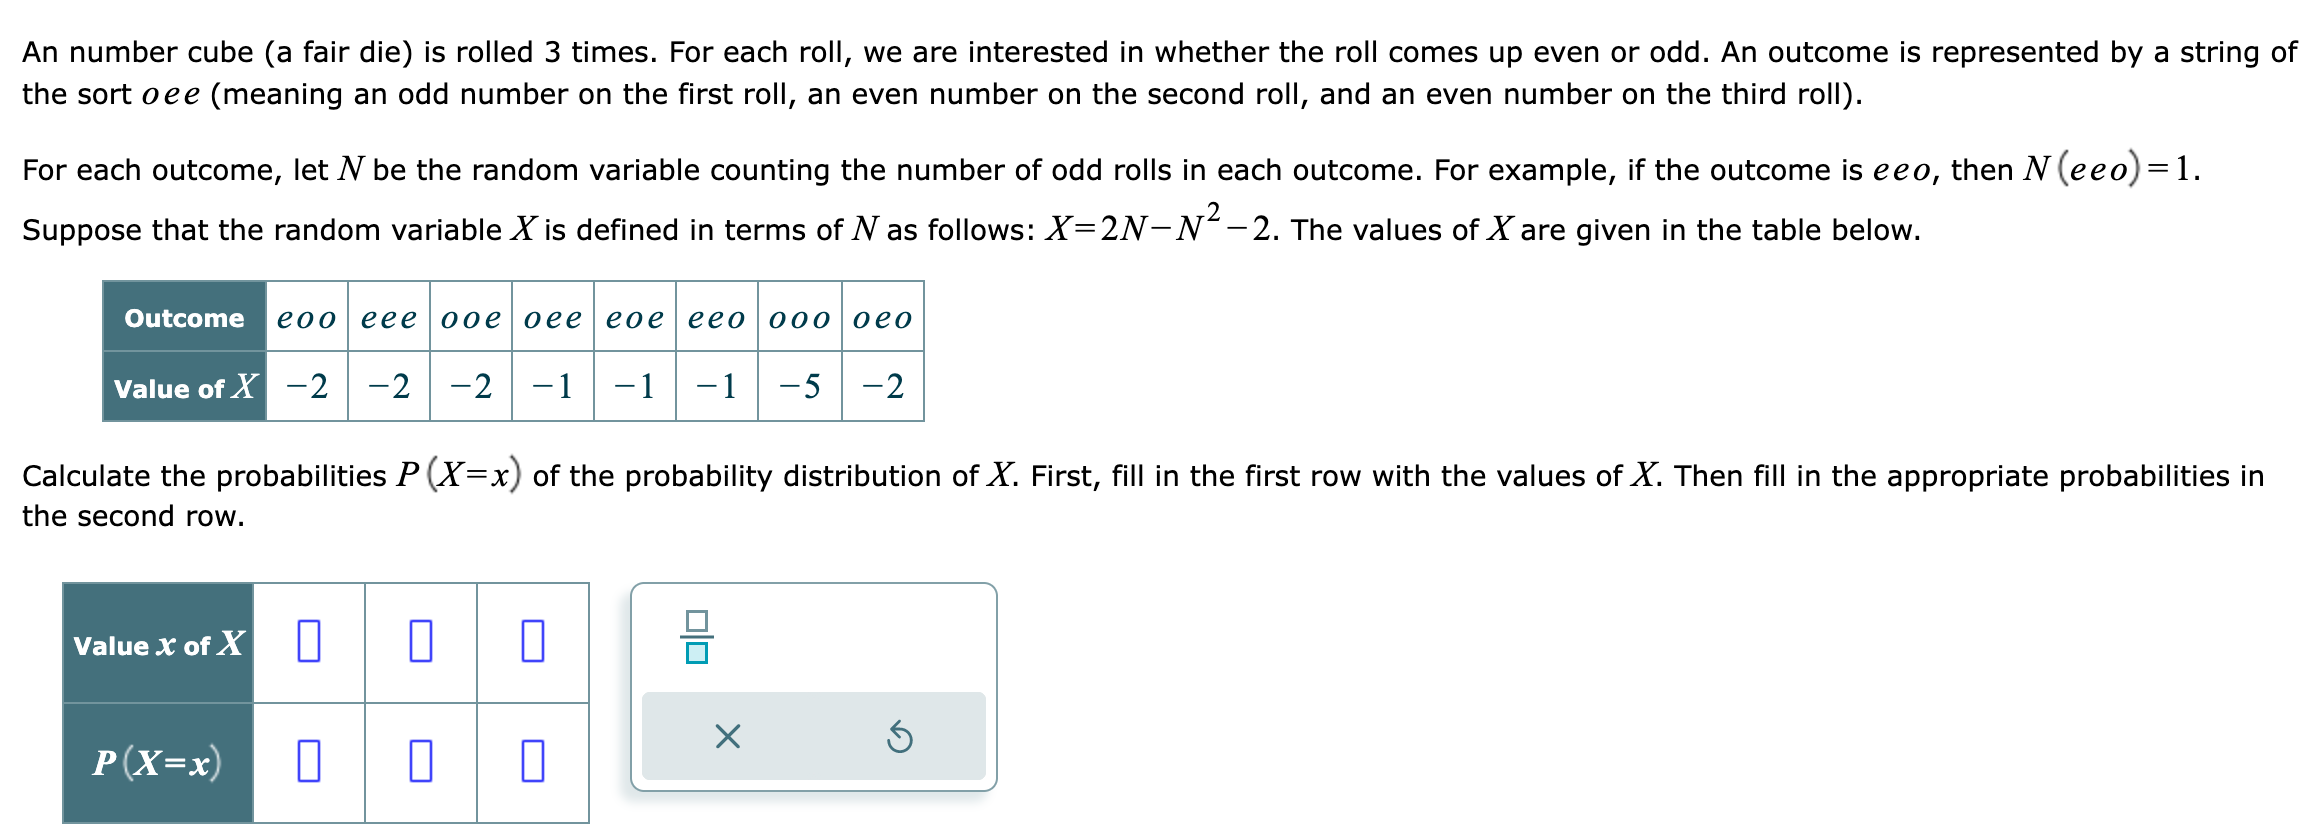Click the -5 value cell in the table
The image size is (2324, 838).
[798, 387]
